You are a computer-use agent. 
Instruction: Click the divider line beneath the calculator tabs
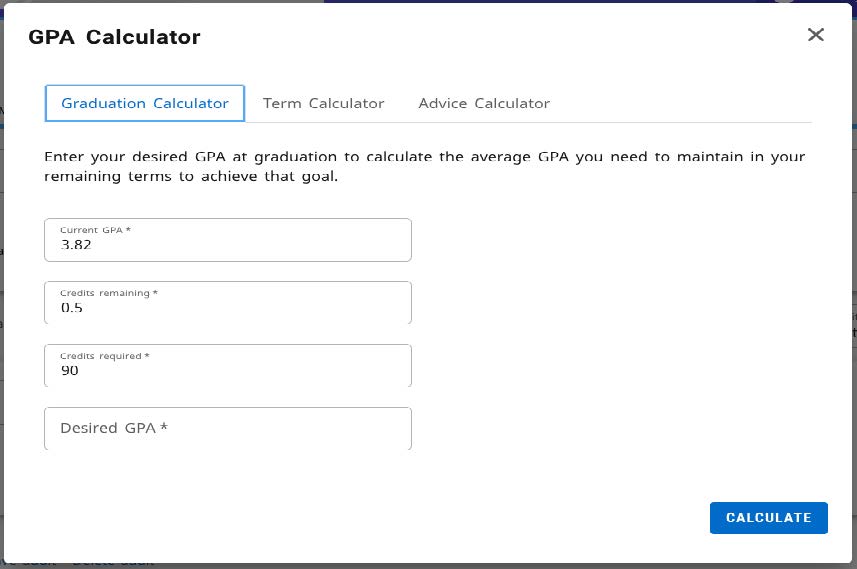click(600, 122)
